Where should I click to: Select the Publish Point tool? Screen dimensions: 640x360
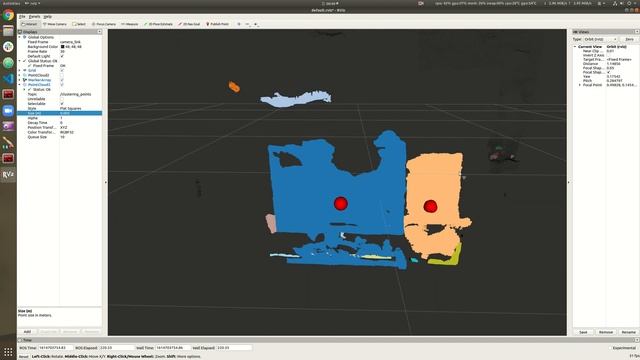217,24
